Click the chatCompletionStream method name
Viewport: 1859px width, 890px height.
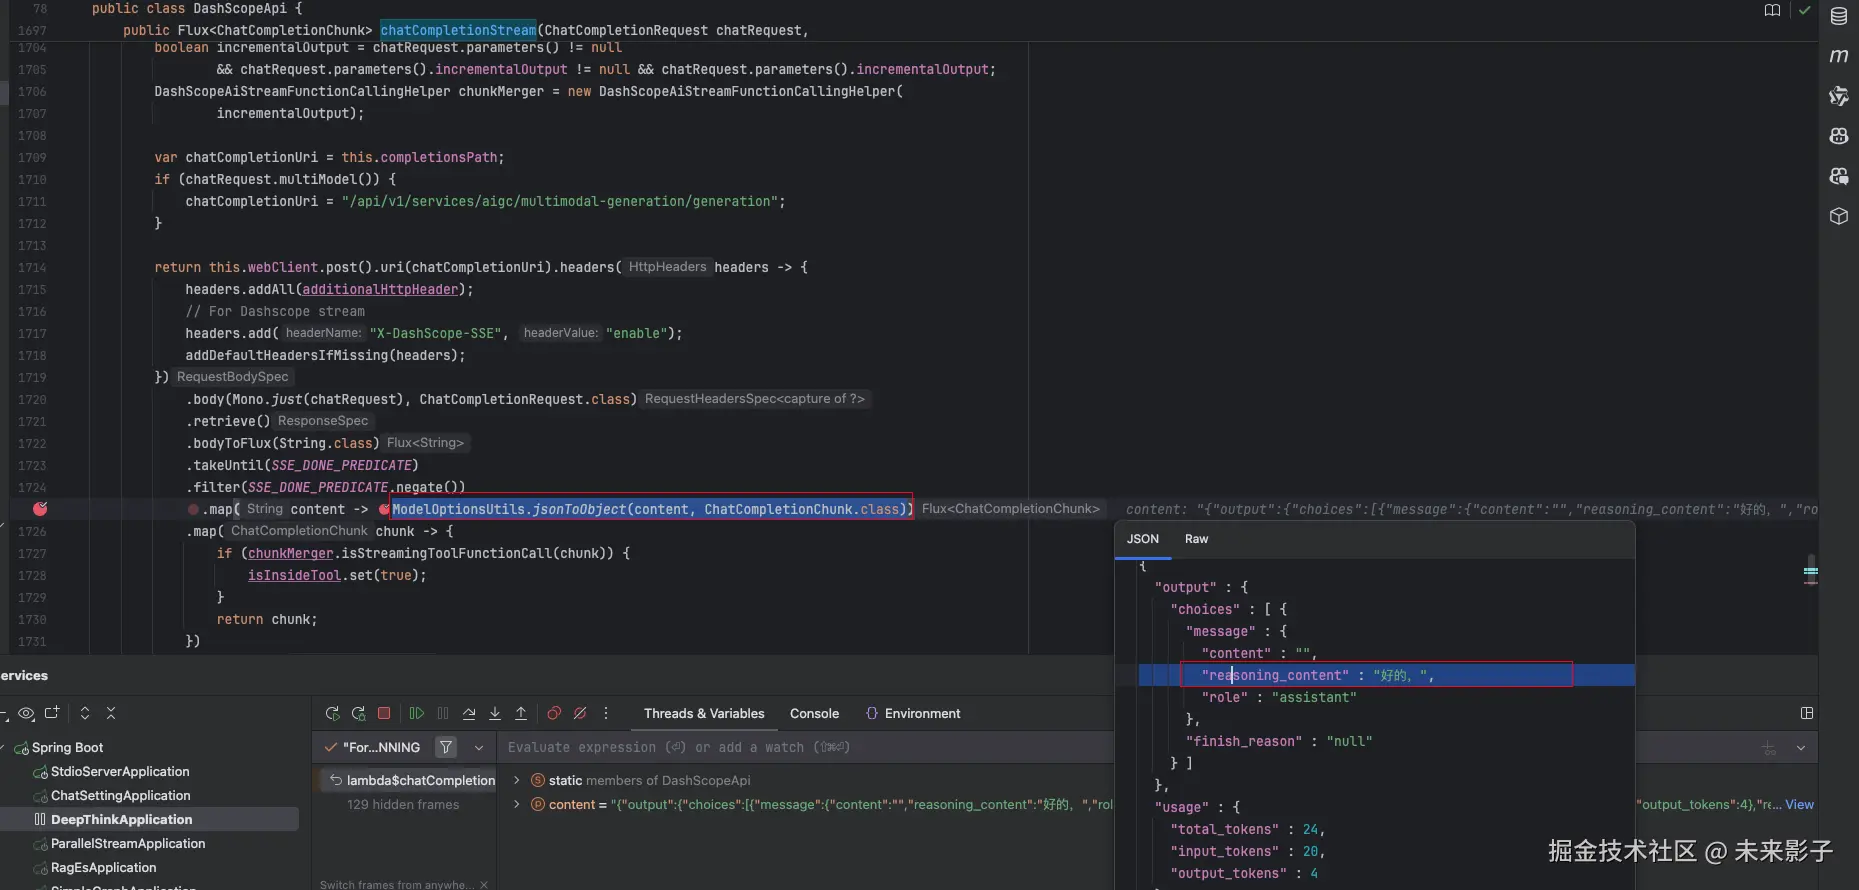click(x=458, y=30)
